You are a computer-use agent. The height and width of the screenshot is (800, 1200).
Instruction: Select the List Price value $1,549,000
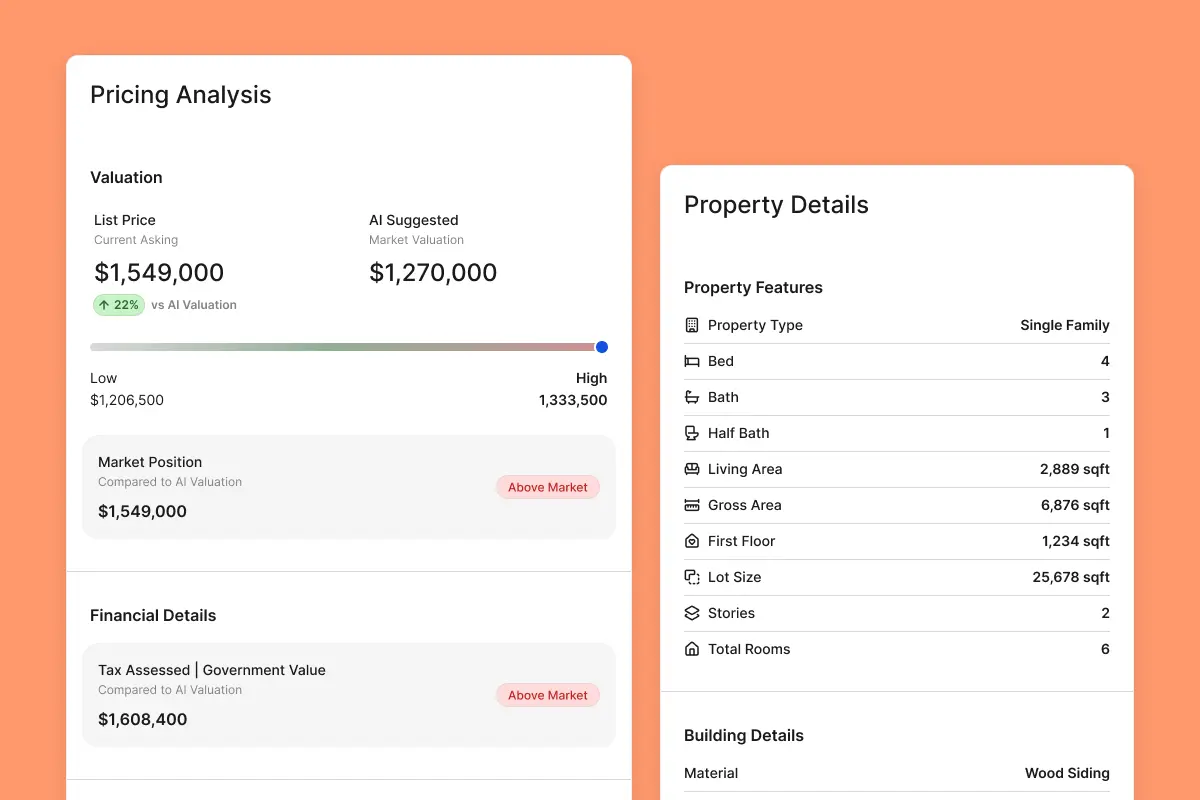(158, 272)
